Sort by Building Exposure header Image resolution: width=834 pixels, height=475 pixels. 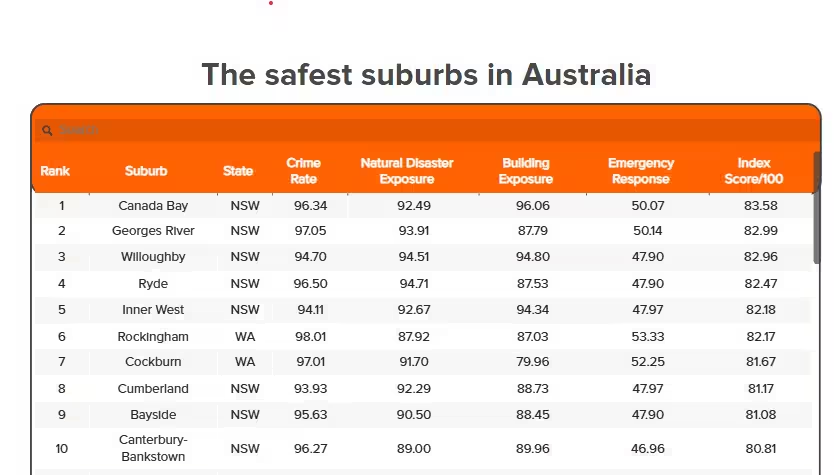coord(526,171)
